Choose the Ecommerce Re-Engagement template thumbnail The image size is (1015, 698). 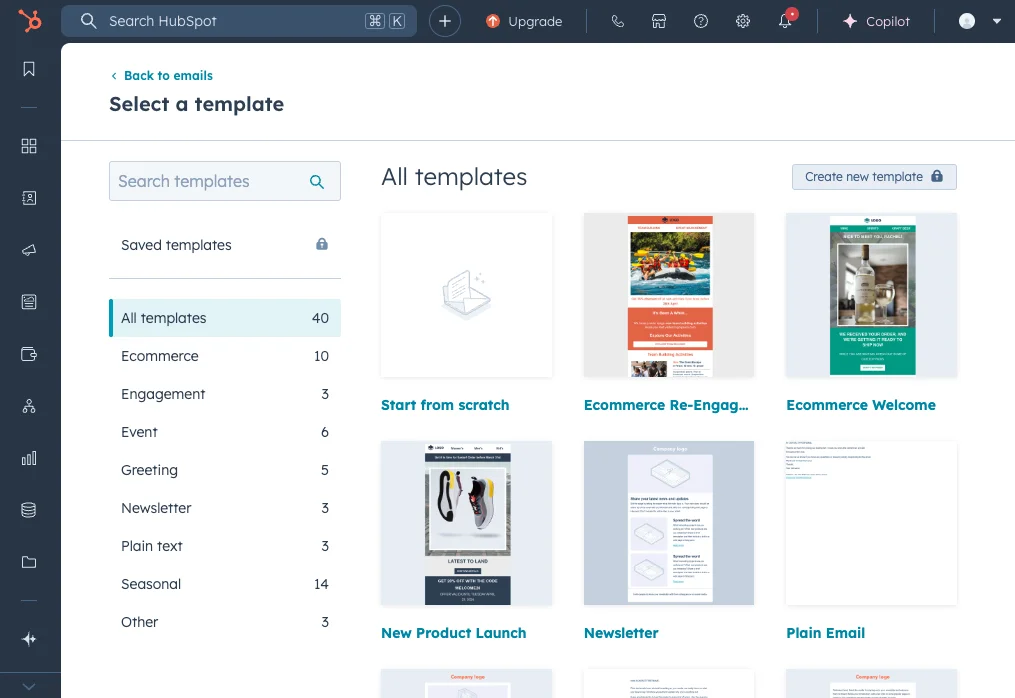(x=669, y=295)
